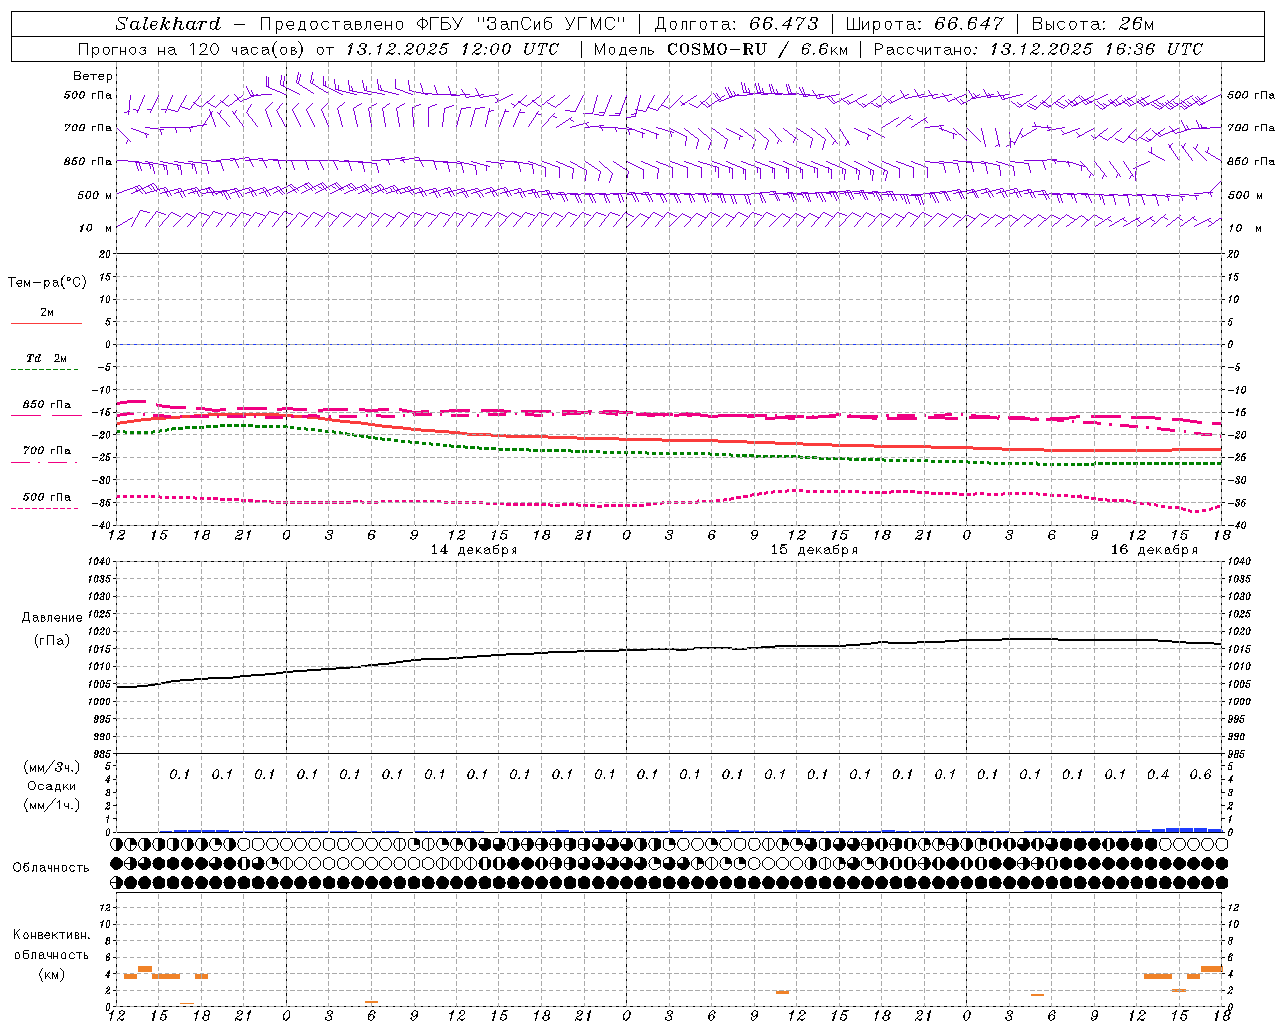Click the "Прогноз на 120 часа(ов)" text
The image size is (1280, 1024).
tap(192, 49)
